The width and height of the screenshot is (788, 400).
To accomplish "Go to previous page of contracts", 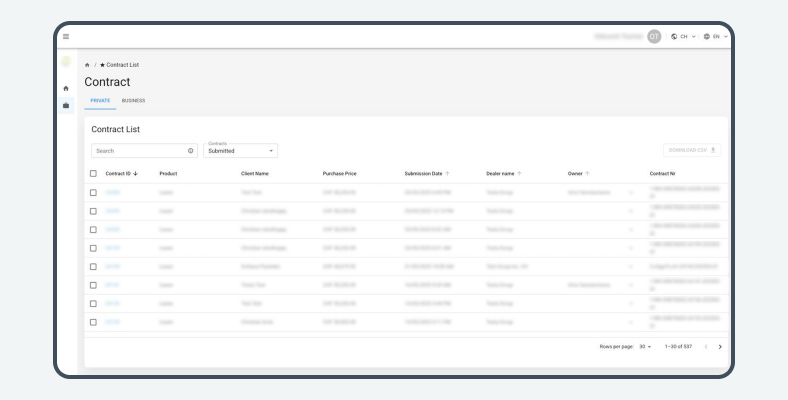I will click(x=706, y=347).
